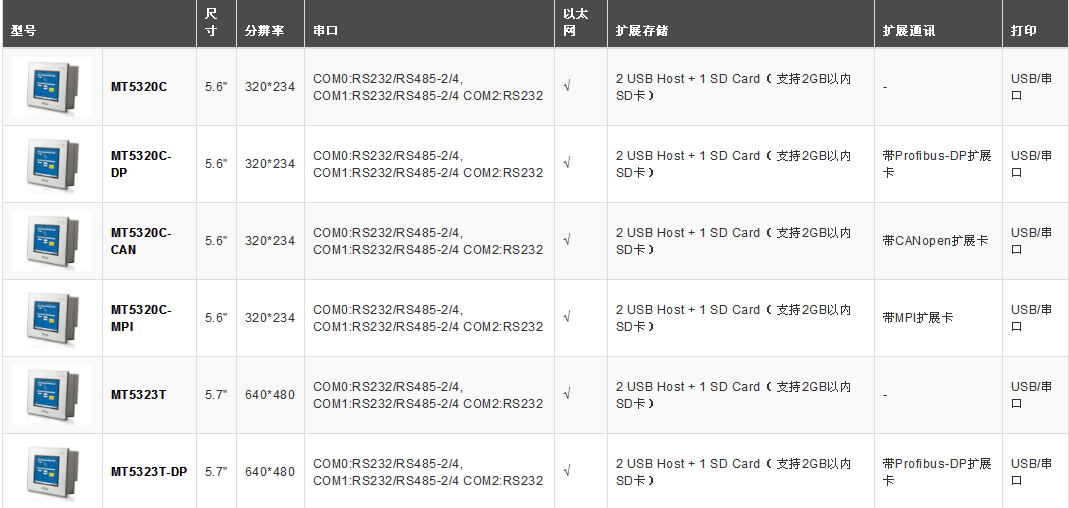Click the 型号 column header
The width and height of the screenshot is (1069, 508).
tap(24, 31)
